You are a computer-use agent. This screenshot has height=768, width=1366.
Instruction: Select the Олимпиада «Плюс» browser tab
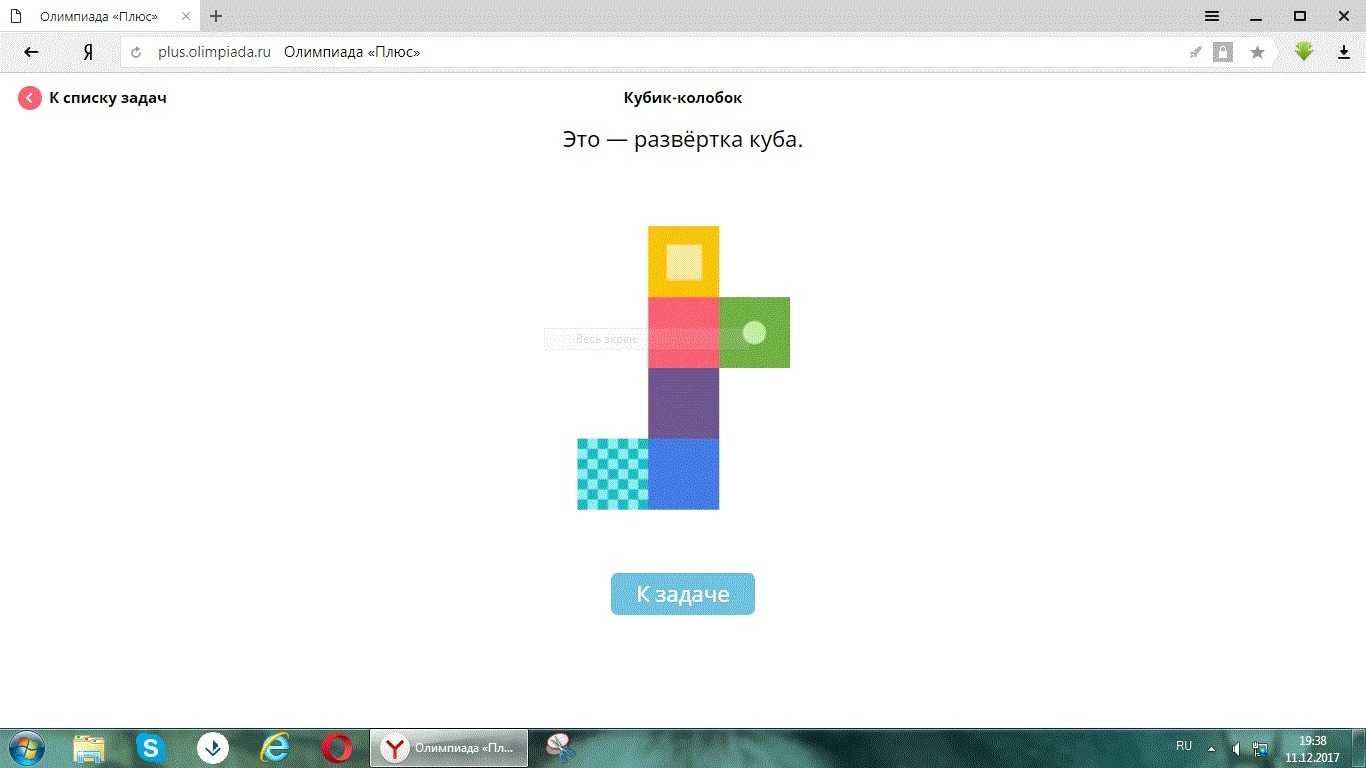[100, 17]
